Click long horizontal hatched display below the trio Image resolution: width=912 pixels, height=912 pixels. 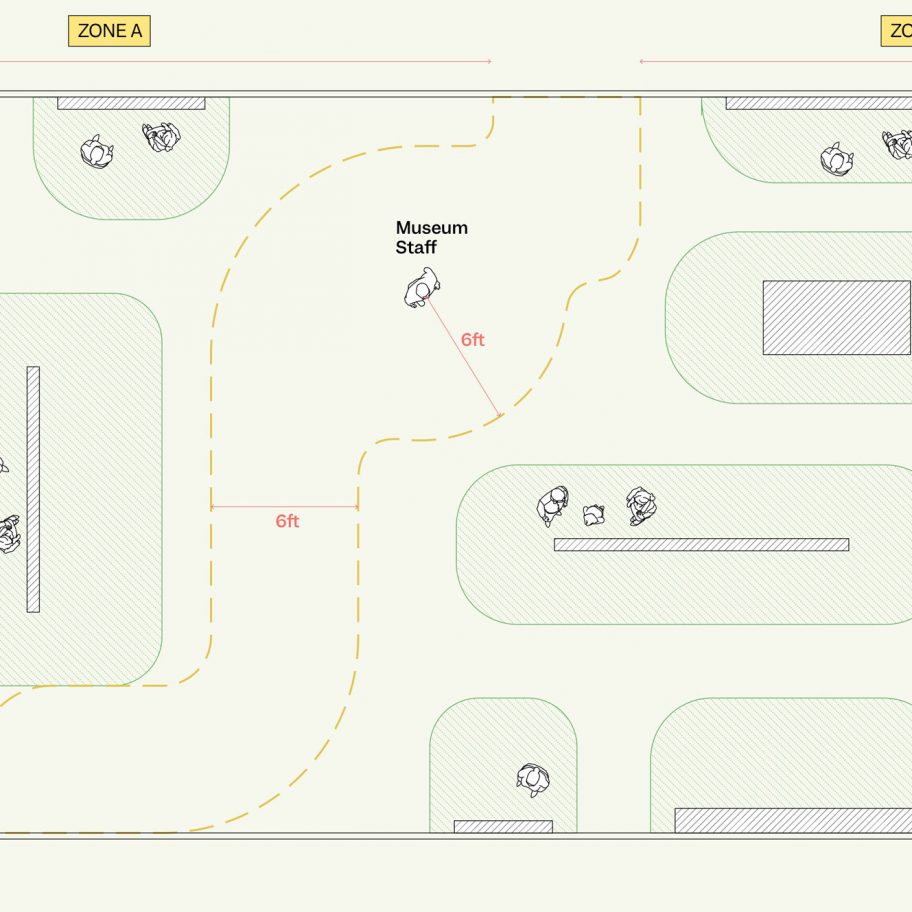tap(701, 544)
